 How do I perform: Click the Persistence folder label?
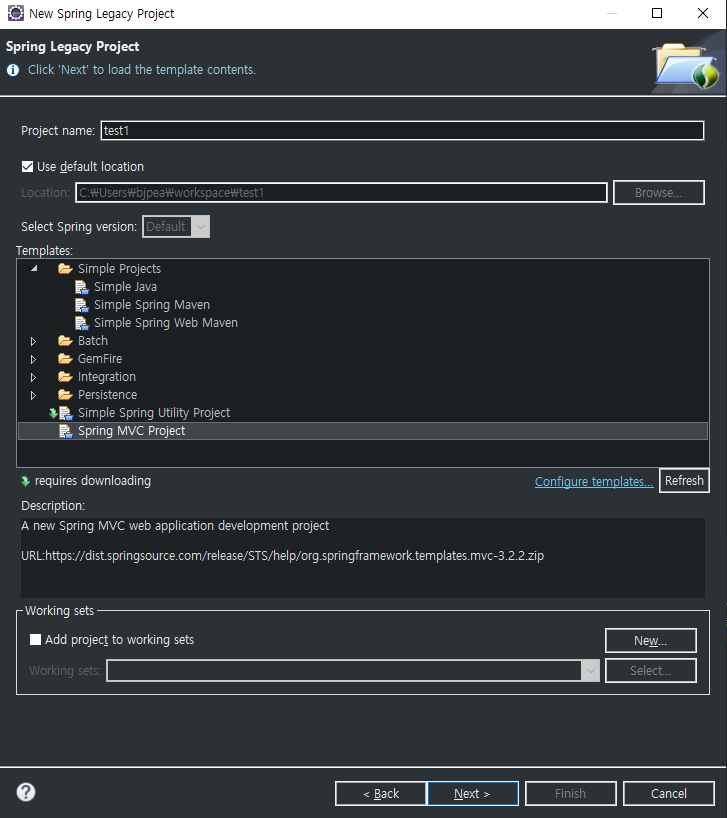[x=107, y=395]
